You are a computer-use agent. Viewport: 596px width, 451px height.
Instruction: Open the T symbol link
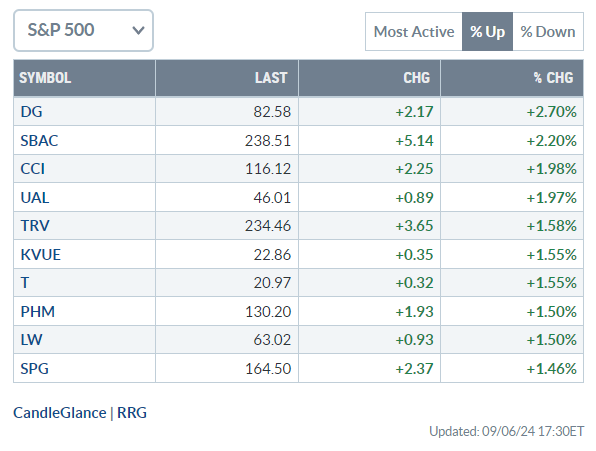[x=25, y=283]
